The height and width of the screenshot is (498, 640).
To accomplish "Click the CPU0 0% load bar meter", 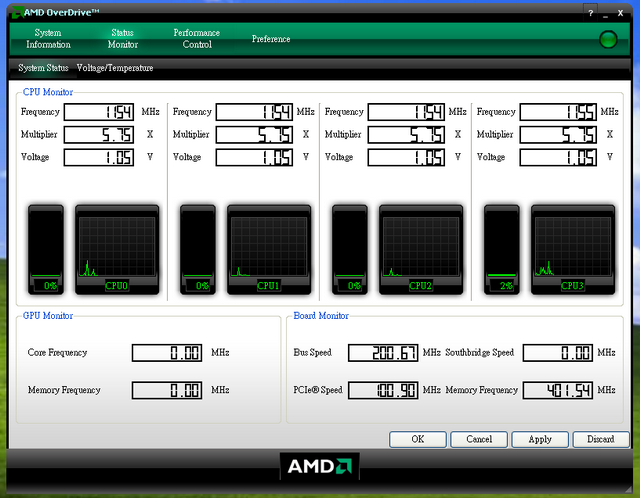I will click(x=46, y=249).
